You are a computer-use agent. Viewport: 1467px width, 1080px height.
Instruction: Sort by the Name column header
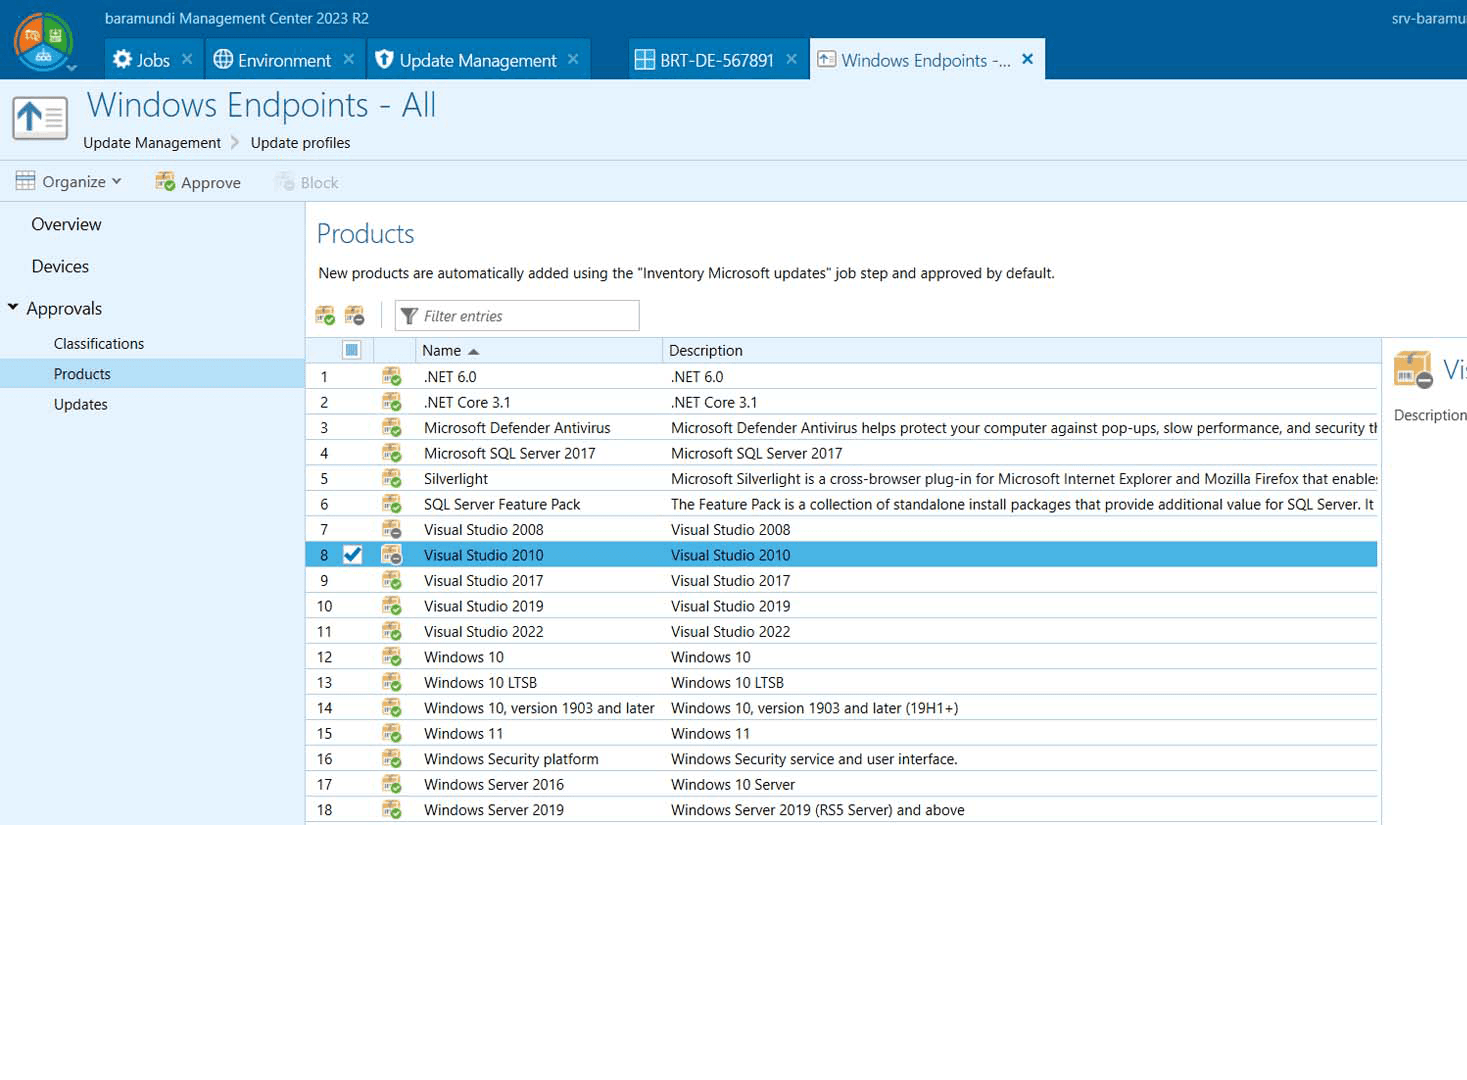pyautogui.click(x=539, y=350)
